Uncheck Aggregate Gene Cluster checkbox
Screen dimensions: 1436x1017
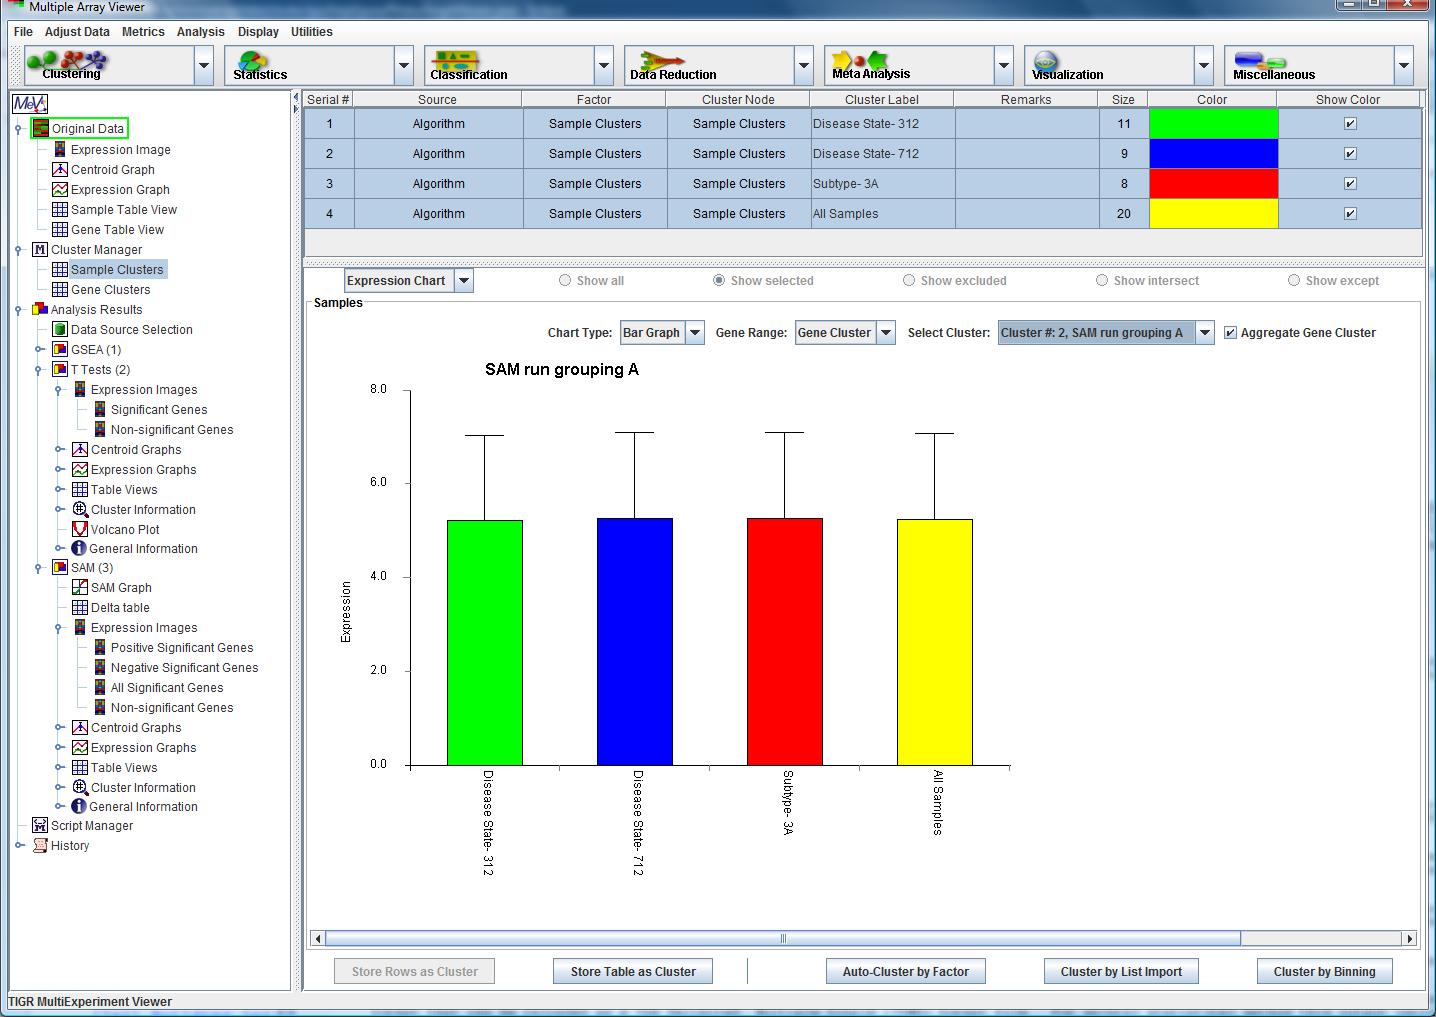(1230, 333)
